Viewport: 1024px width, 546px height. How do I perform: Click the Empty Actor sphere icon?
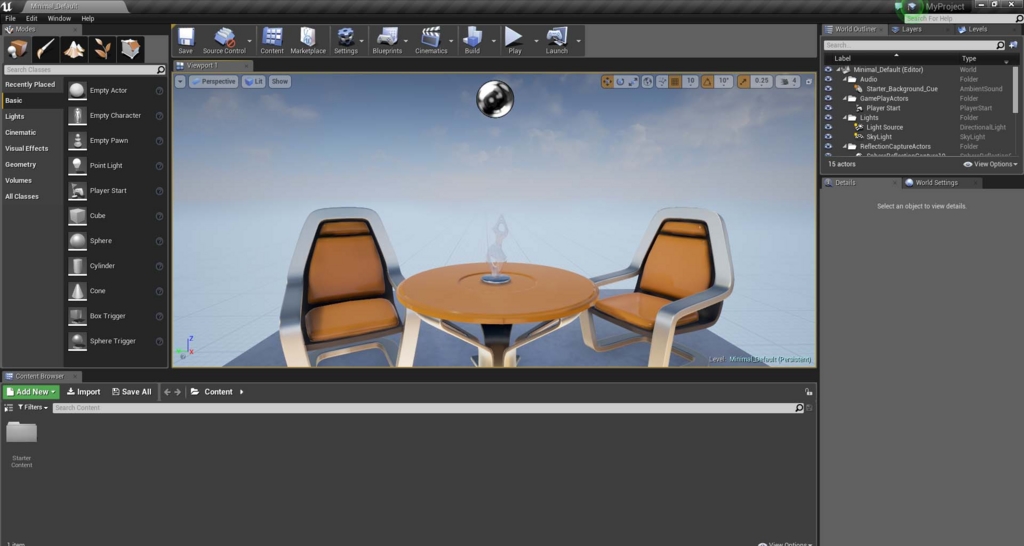(77, 91)
